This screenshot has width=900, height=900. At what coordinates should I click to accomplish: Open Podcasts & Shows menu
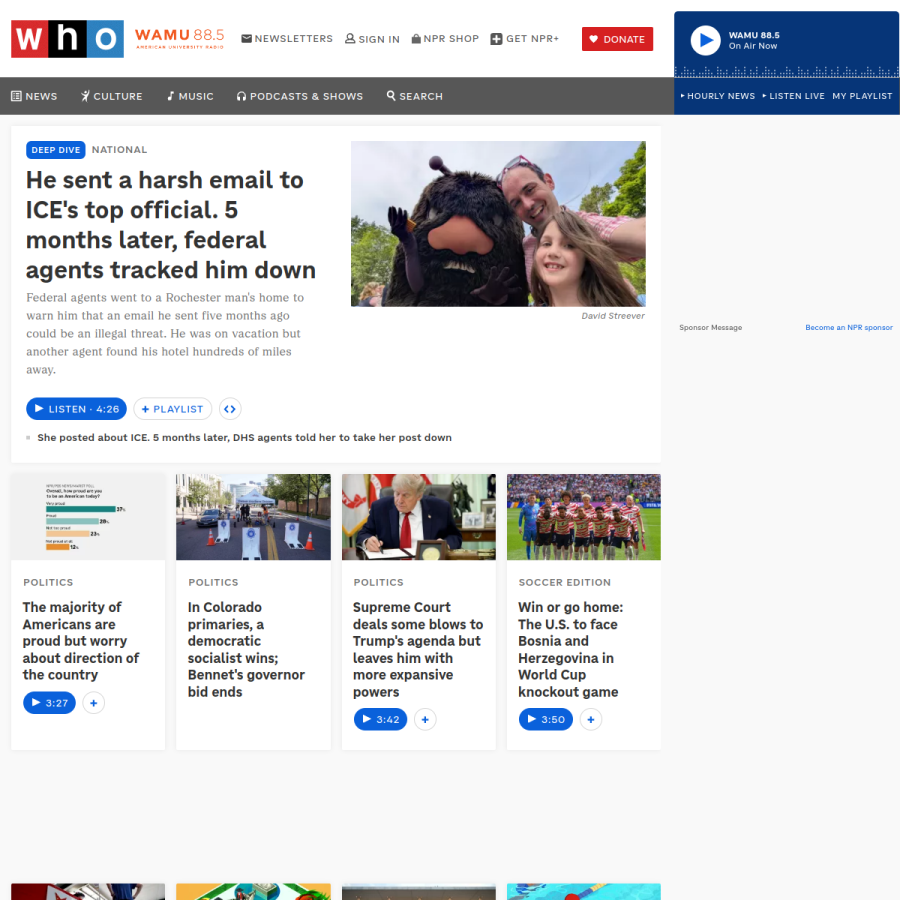[x=300, y=96]
